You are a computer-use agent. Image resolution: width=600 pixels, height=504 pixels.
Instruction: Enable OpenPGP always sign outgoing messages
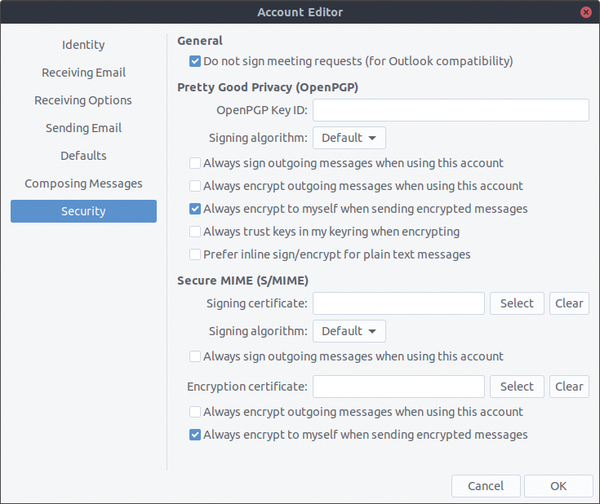pyautogui.click(x=194, y=163)
